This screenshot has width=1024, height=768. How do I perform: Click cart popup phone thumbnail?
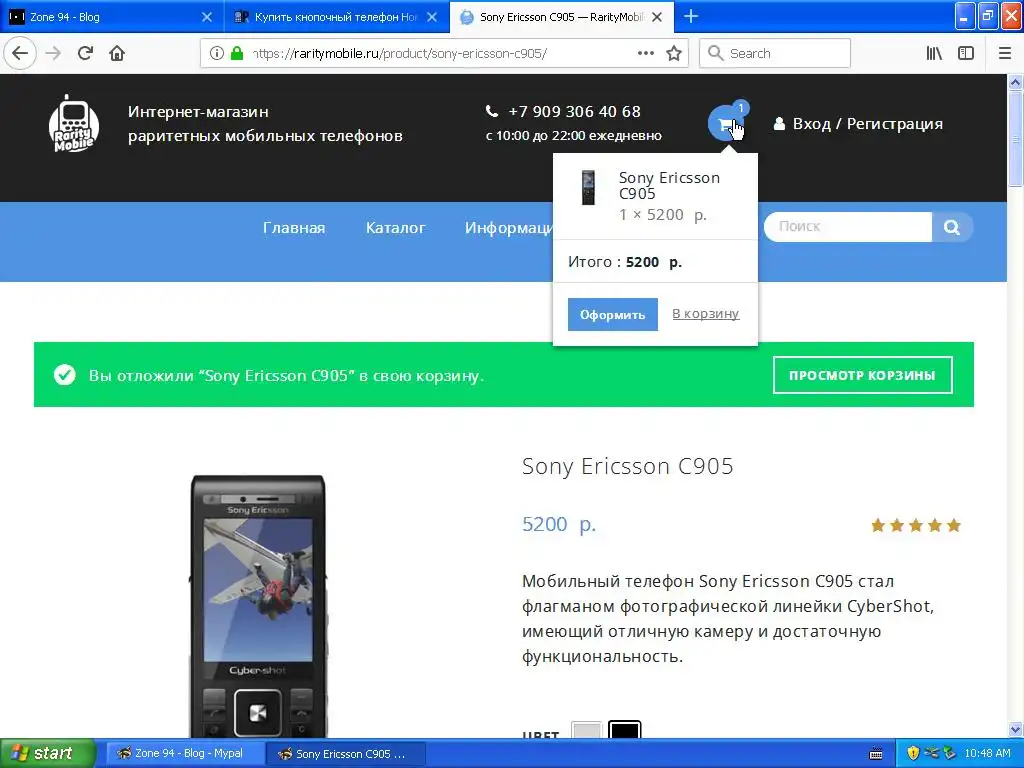click(x=588, y=187)
